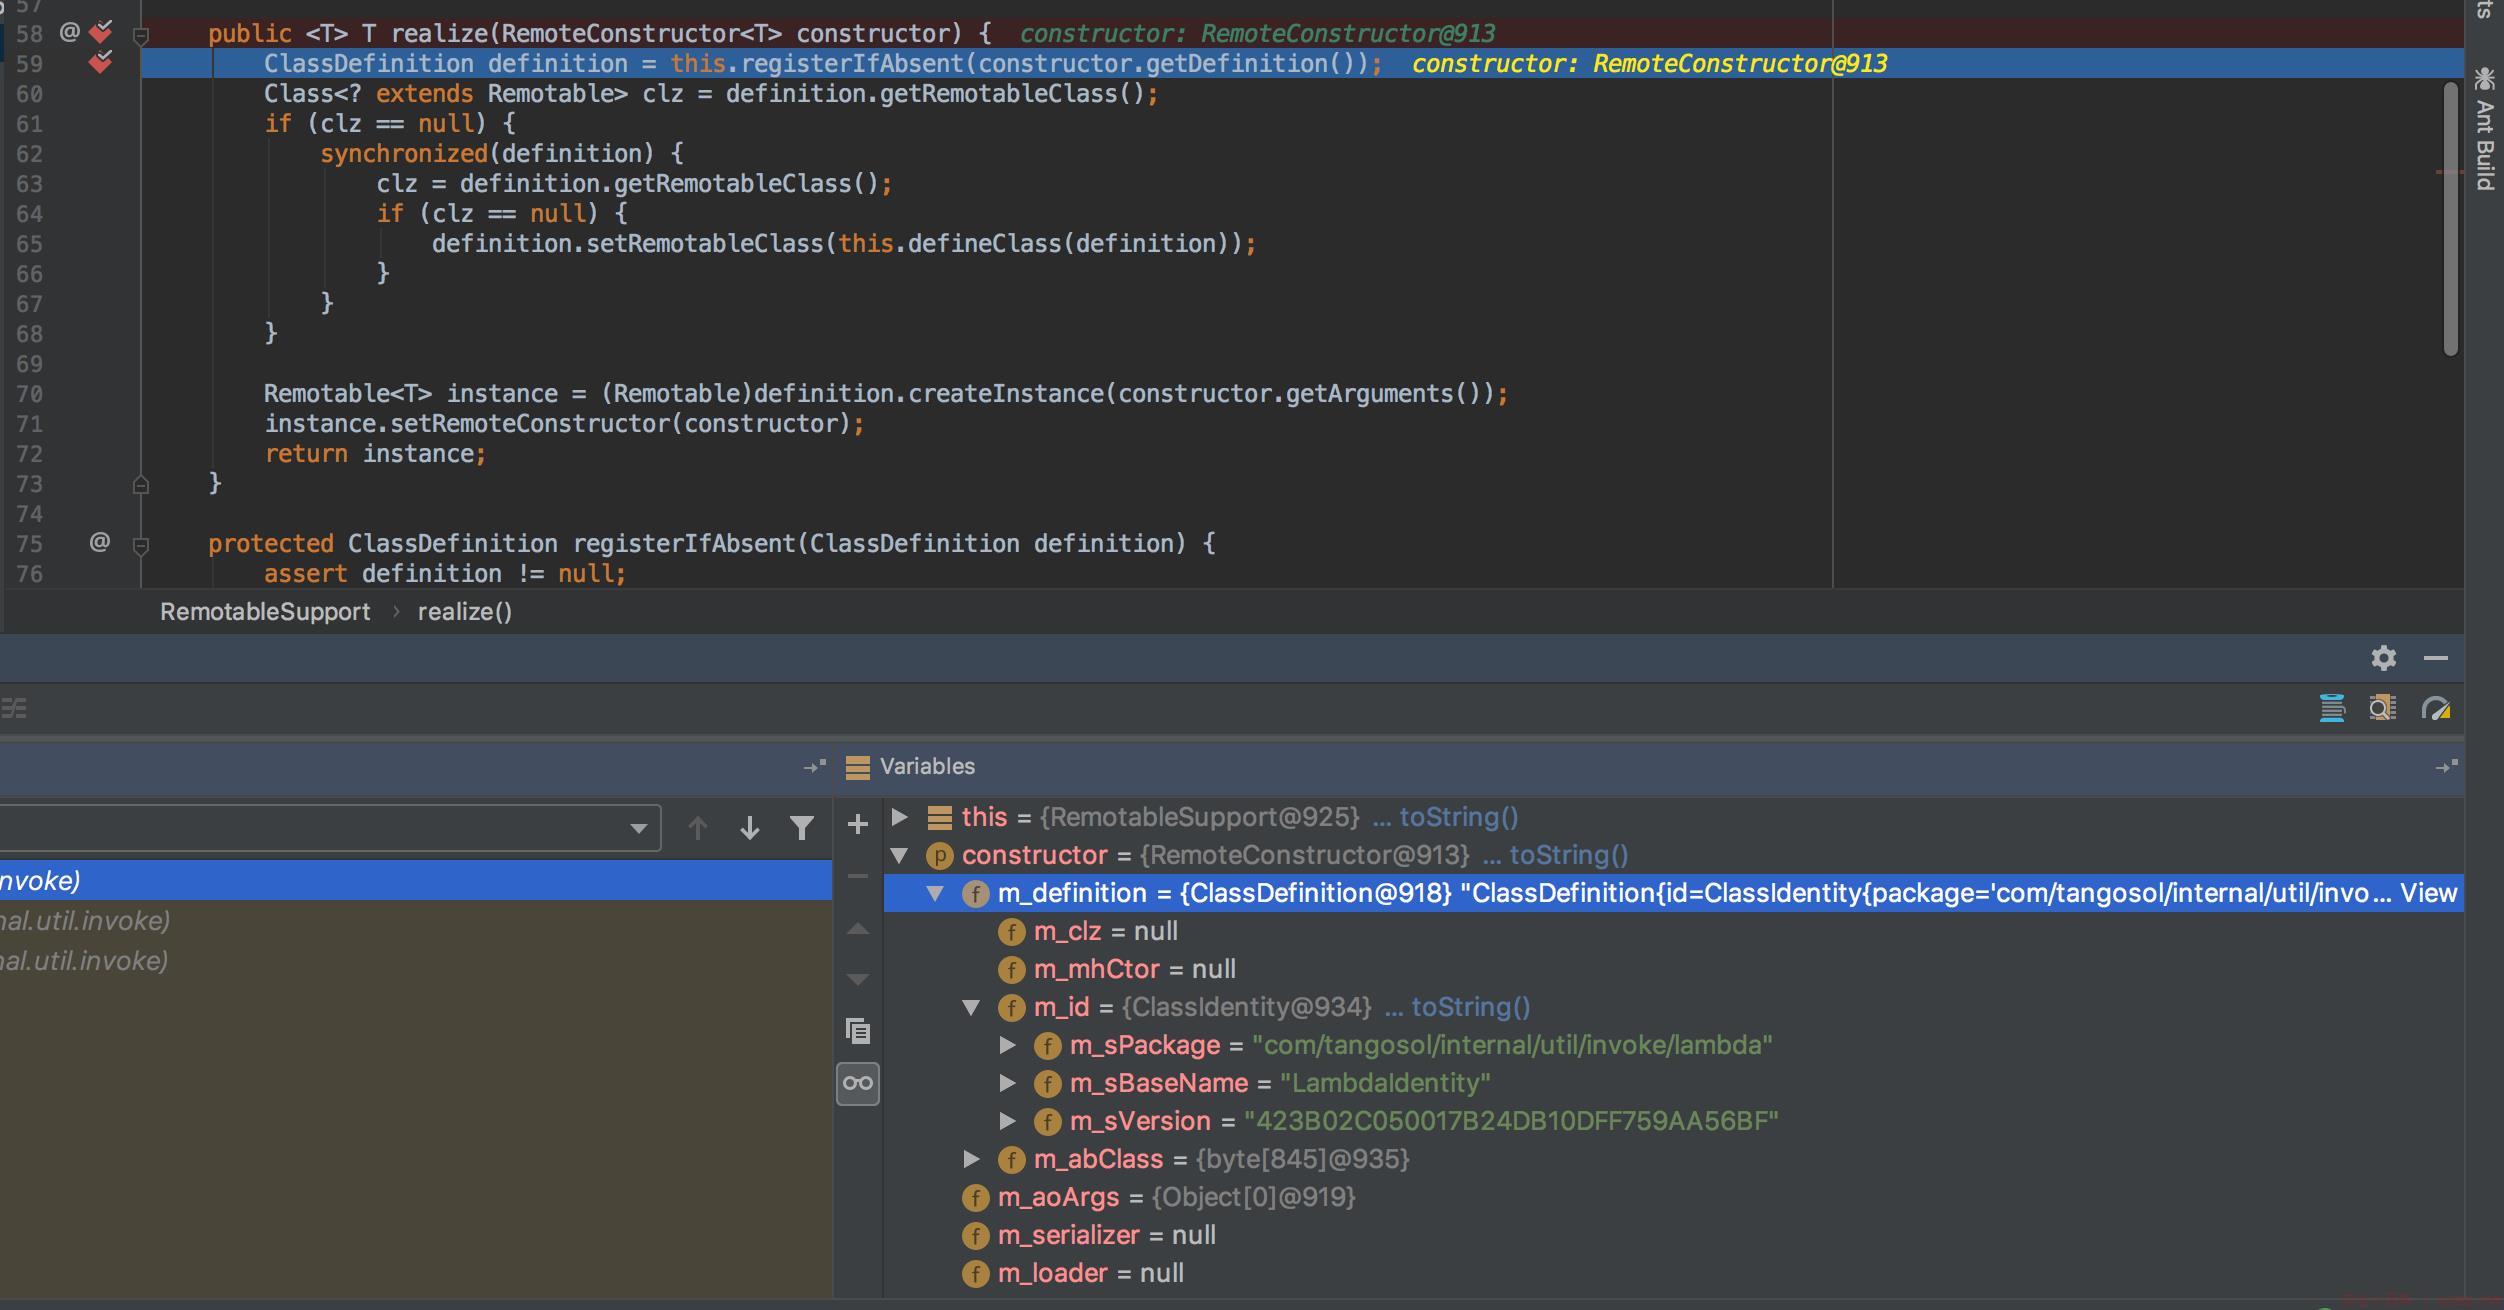The width and height of the screenshot is (2504, 1310).
Task: Expand the 'this' RemotableSupport variable
Action: [899, 817]
